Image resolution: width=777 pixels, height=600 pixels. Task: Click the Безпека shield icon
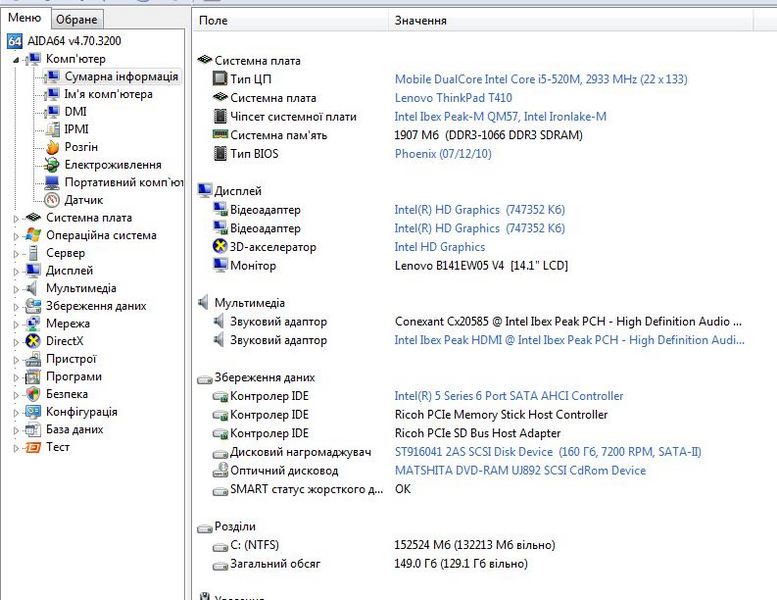pyautogui.click(x=33, y=394)
